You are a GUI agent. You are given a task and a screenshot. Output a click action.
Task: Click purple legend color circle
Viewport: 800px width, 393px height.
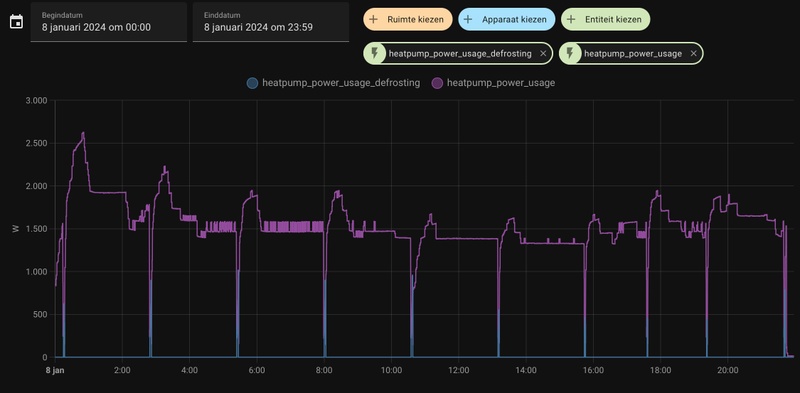tap(437, 83)
